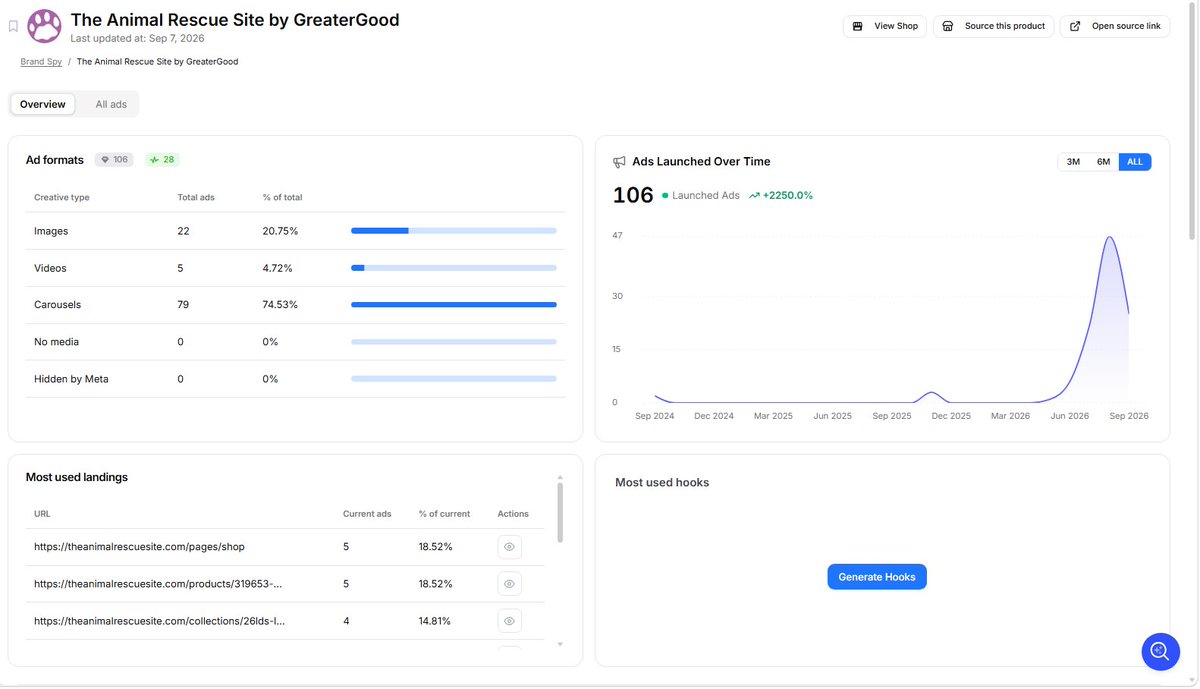Click the Hidden by Meta row label

71,379
